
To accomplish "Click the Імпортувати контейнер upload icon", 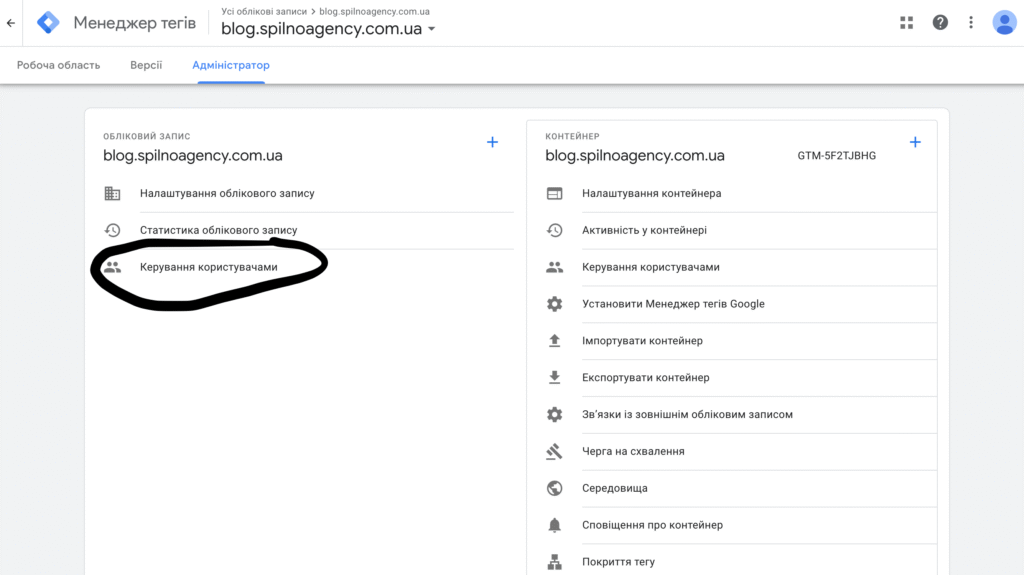I will [554, 341].
